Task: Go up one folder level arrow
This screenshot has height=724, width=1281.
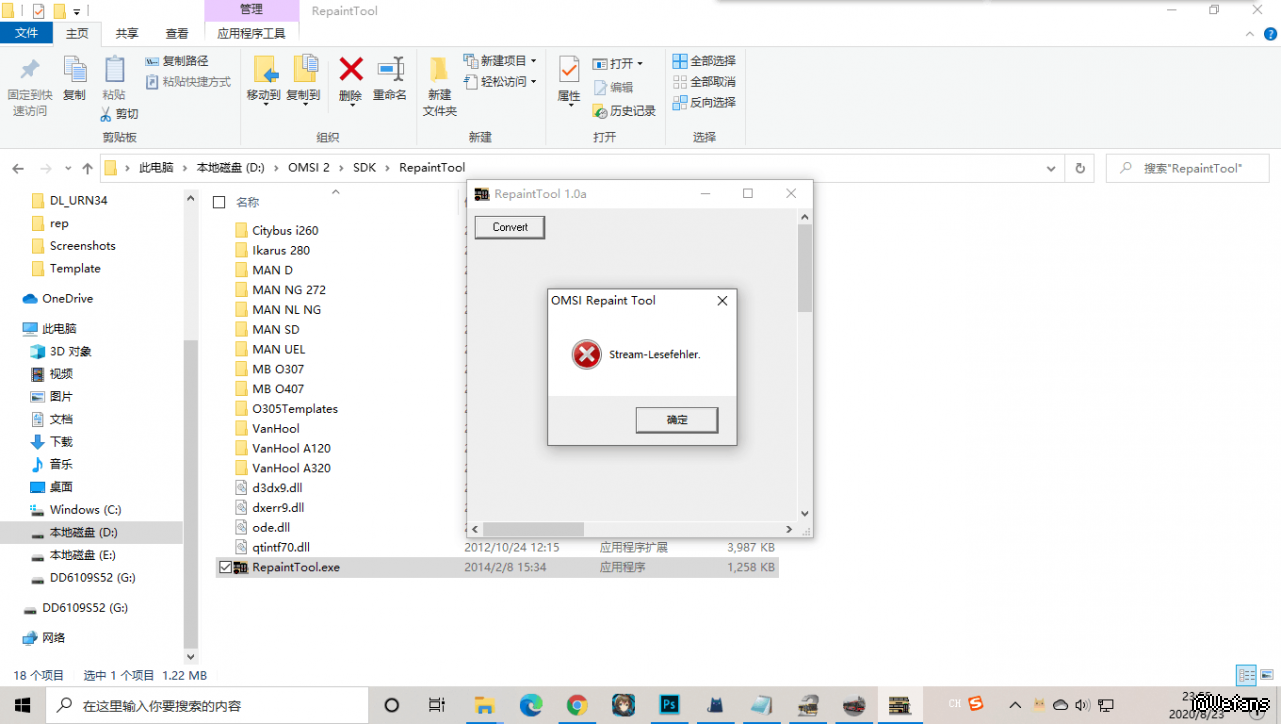Action: 87,168
